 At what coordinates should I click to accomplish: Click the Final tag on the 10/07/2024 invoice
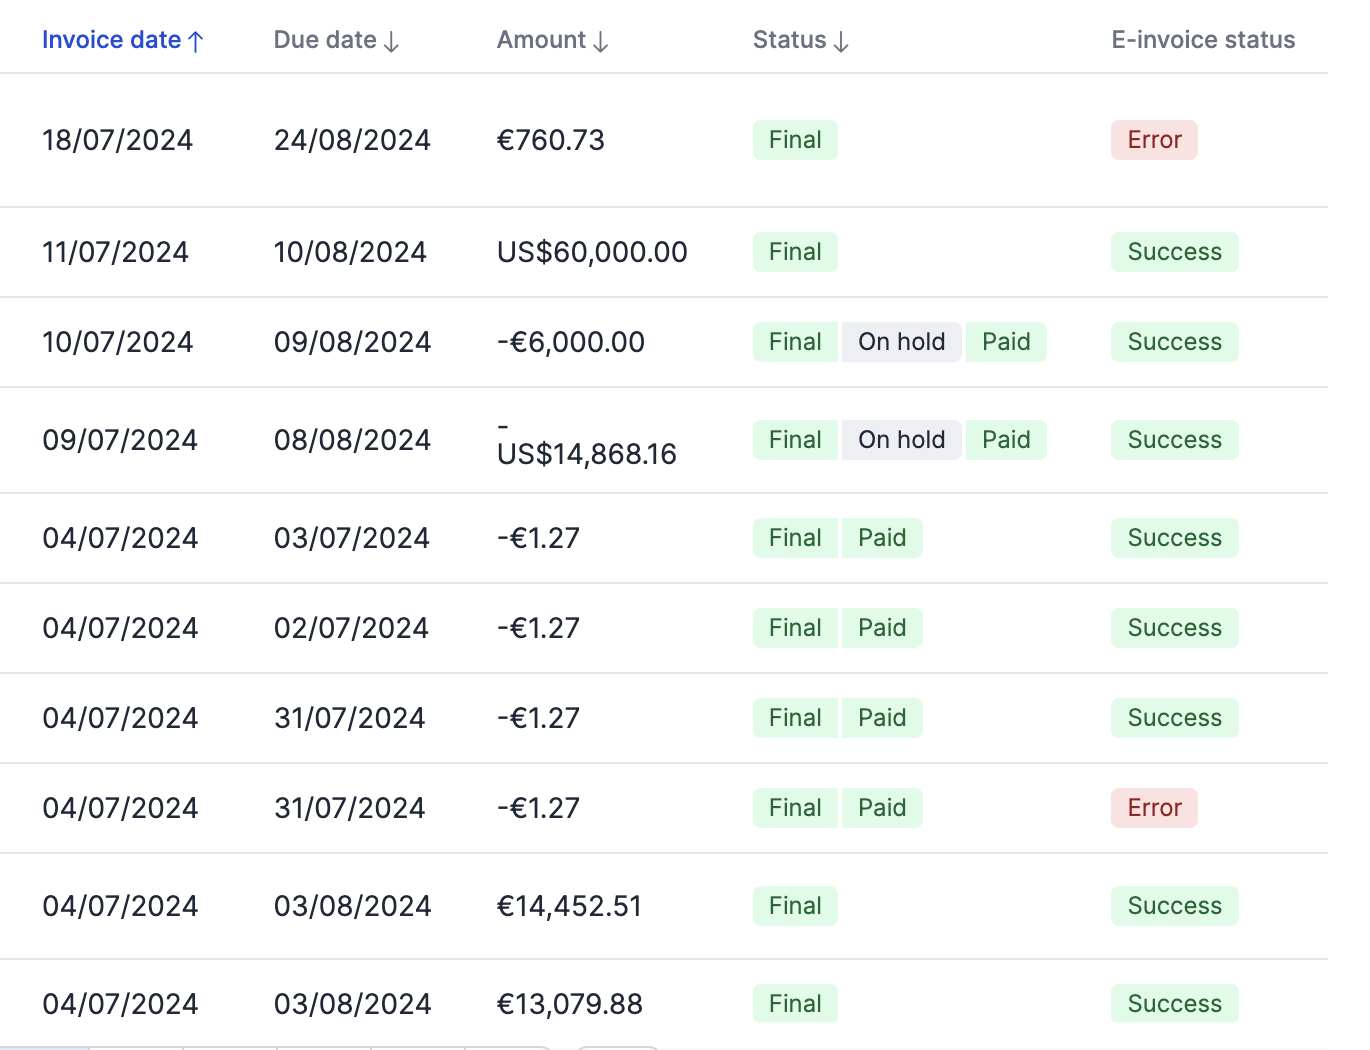[795, 342]
